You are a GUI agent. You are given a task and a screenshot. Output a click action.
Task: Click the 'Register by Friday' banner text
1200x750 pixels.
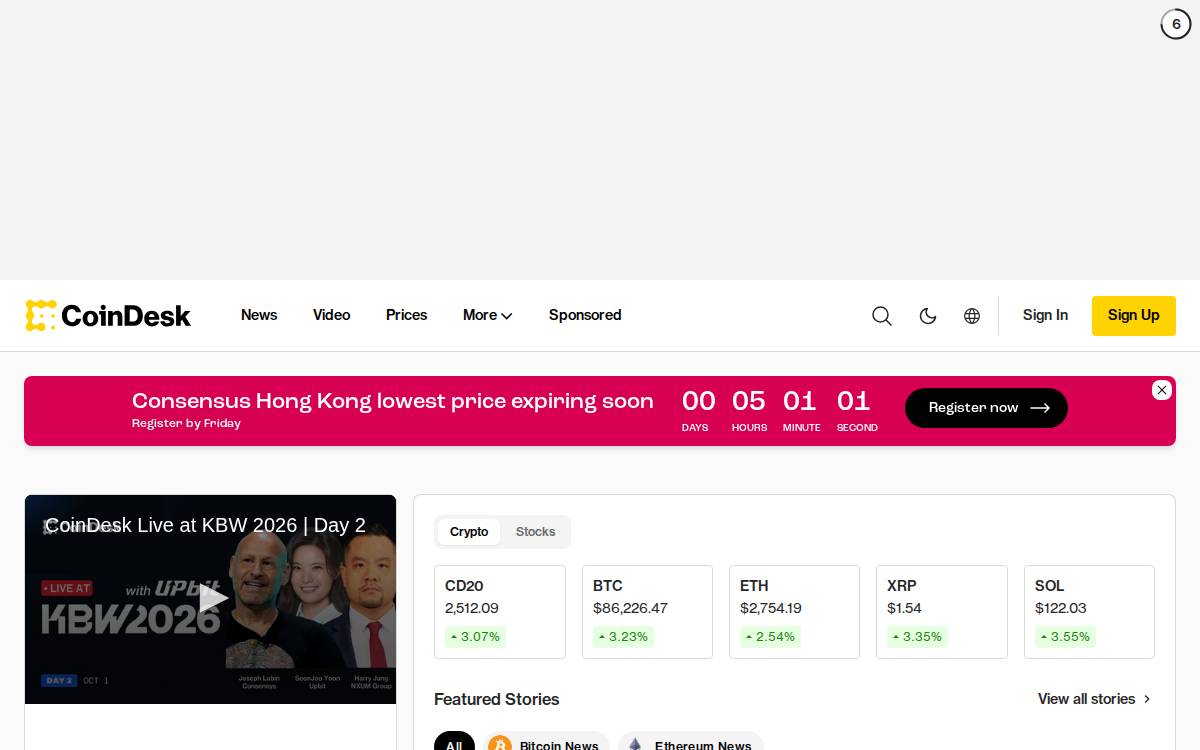coord(186,424)
